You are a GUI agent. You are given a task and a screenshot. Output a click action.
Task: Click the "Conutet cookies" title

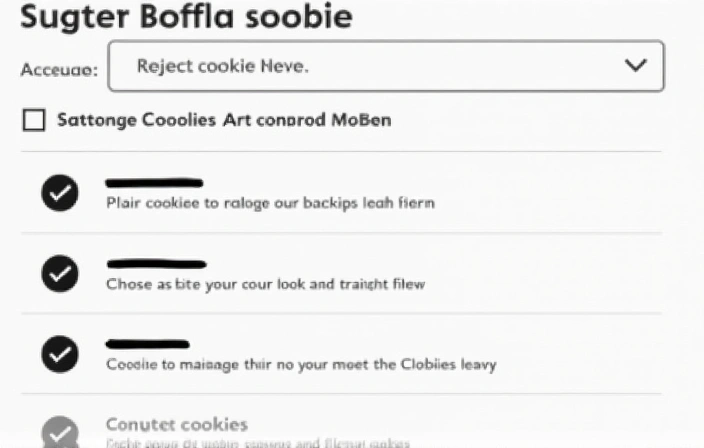pyautogui.click(x=176, y=424)
